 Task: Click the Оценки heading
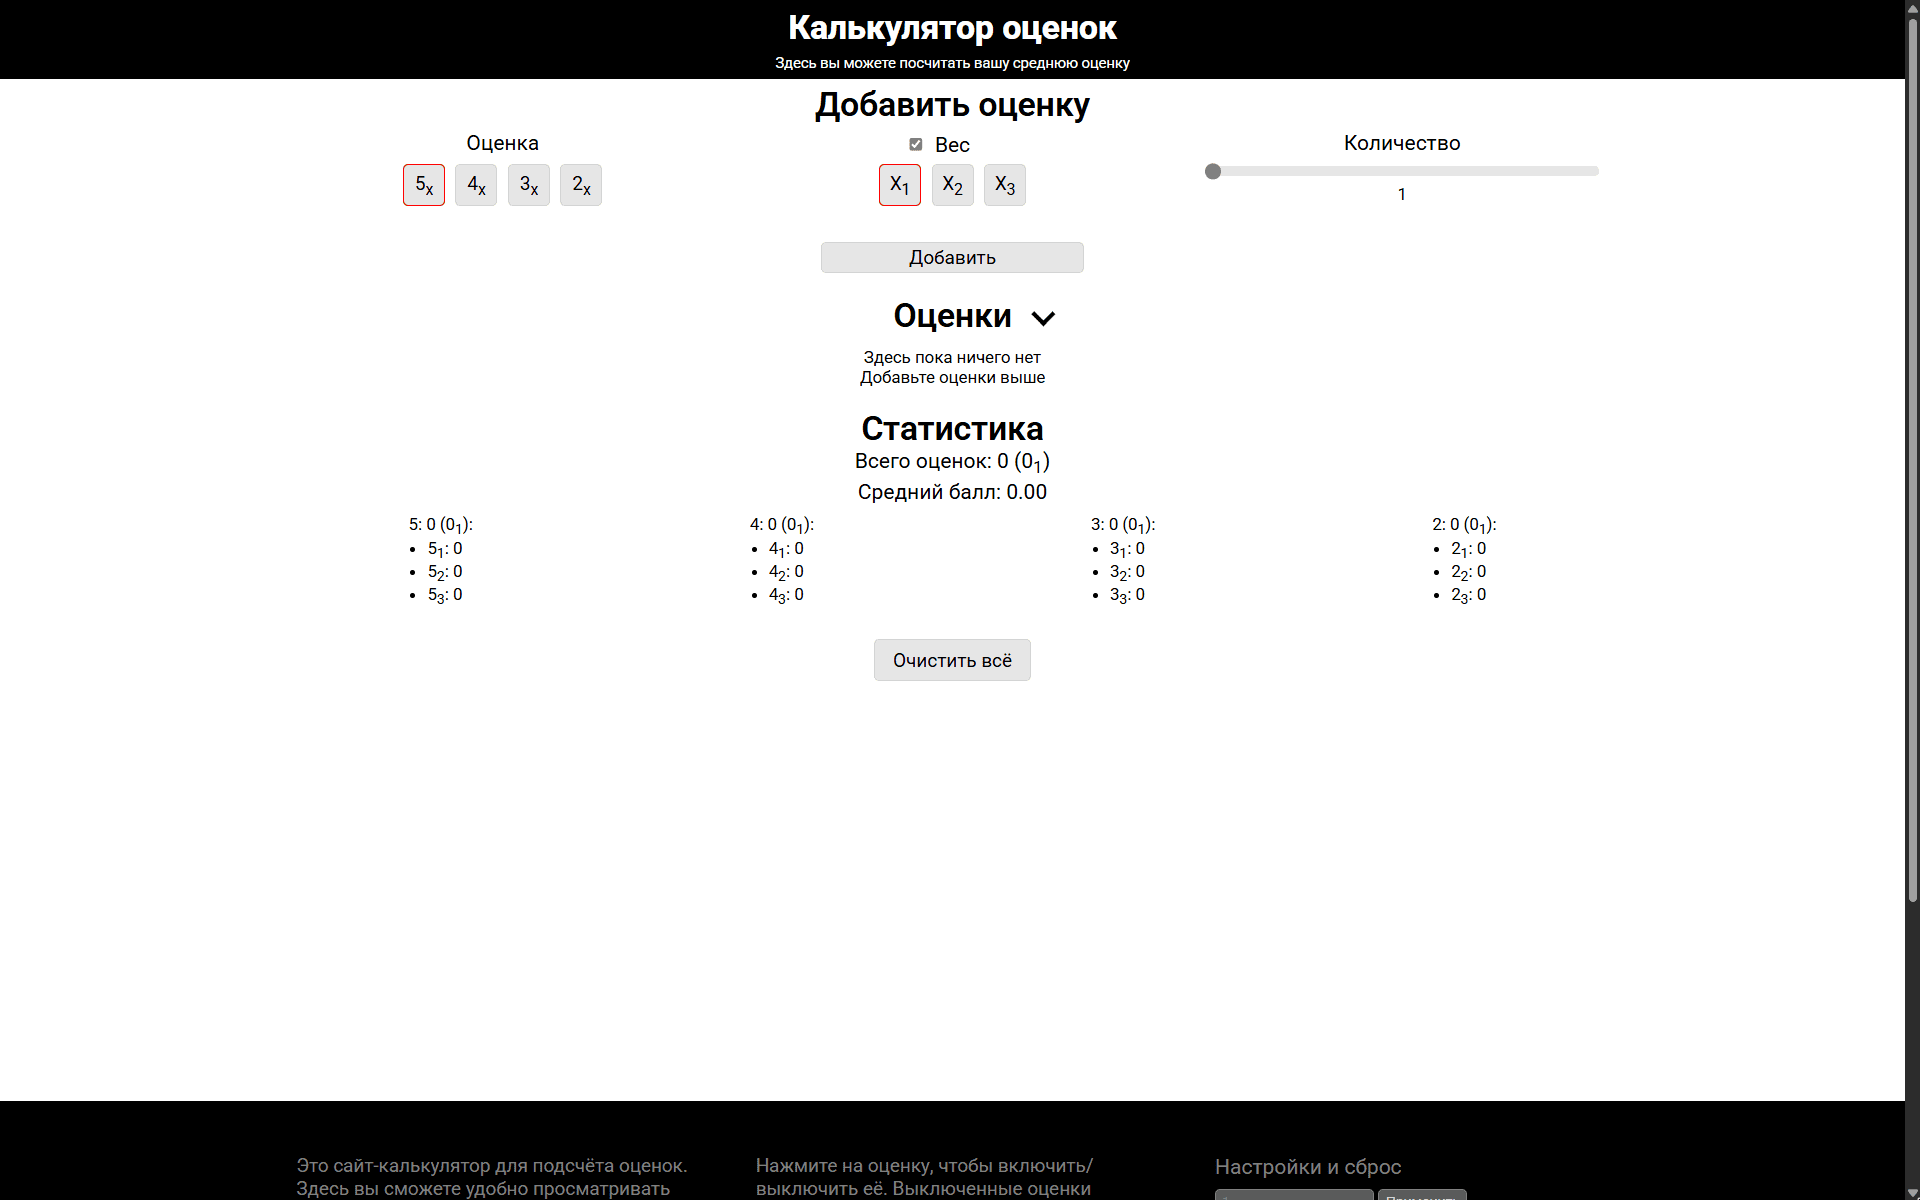pyautogui.click(x=952, y=316)
